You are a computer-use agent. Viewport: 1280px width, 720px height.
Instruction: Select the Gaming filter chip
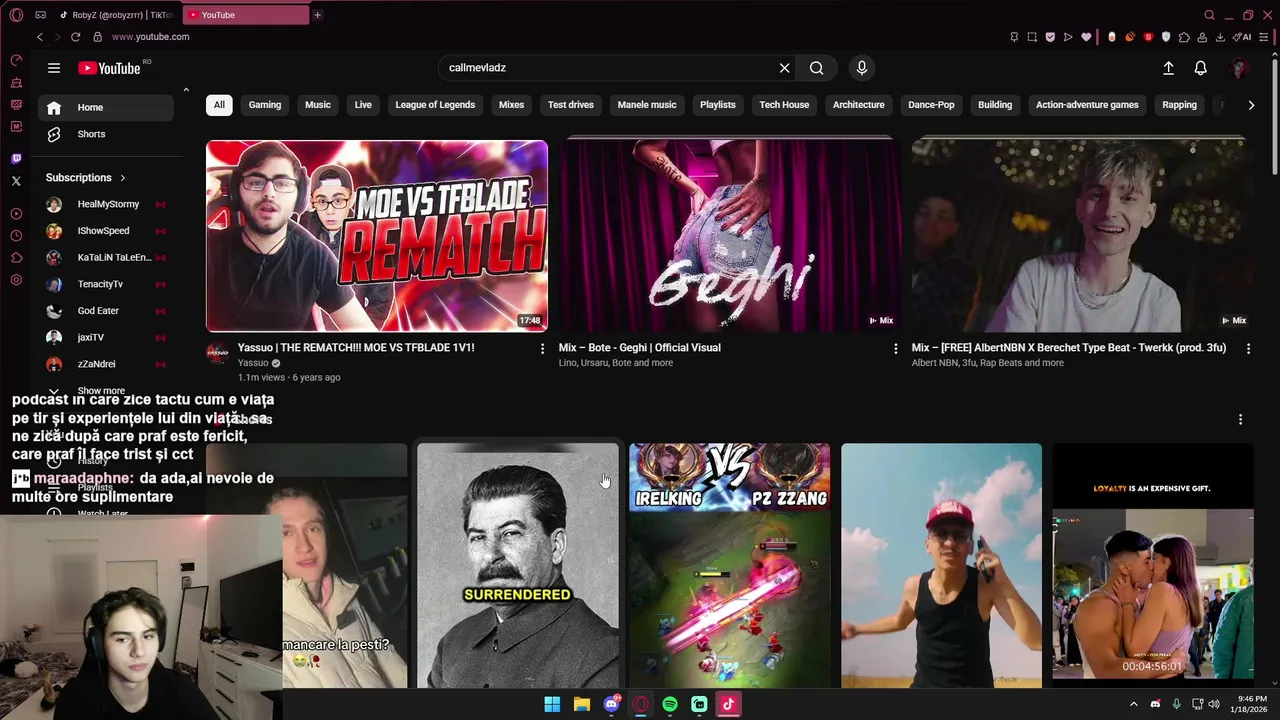pos(265,105)
